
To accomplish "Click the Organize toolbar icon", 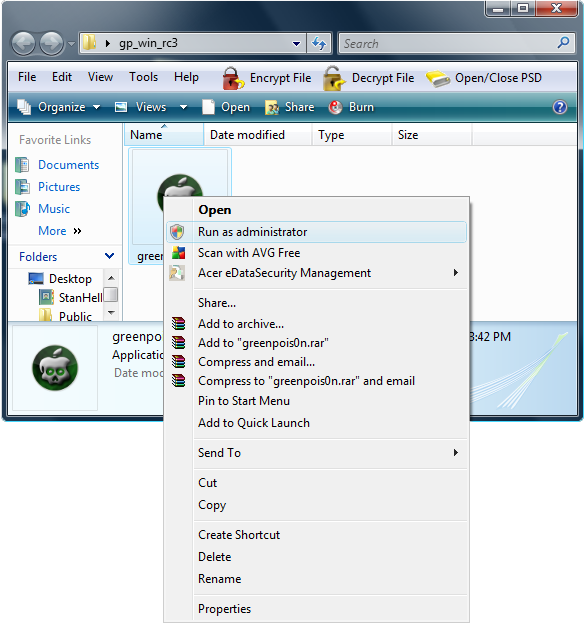I will coord(24,107).
